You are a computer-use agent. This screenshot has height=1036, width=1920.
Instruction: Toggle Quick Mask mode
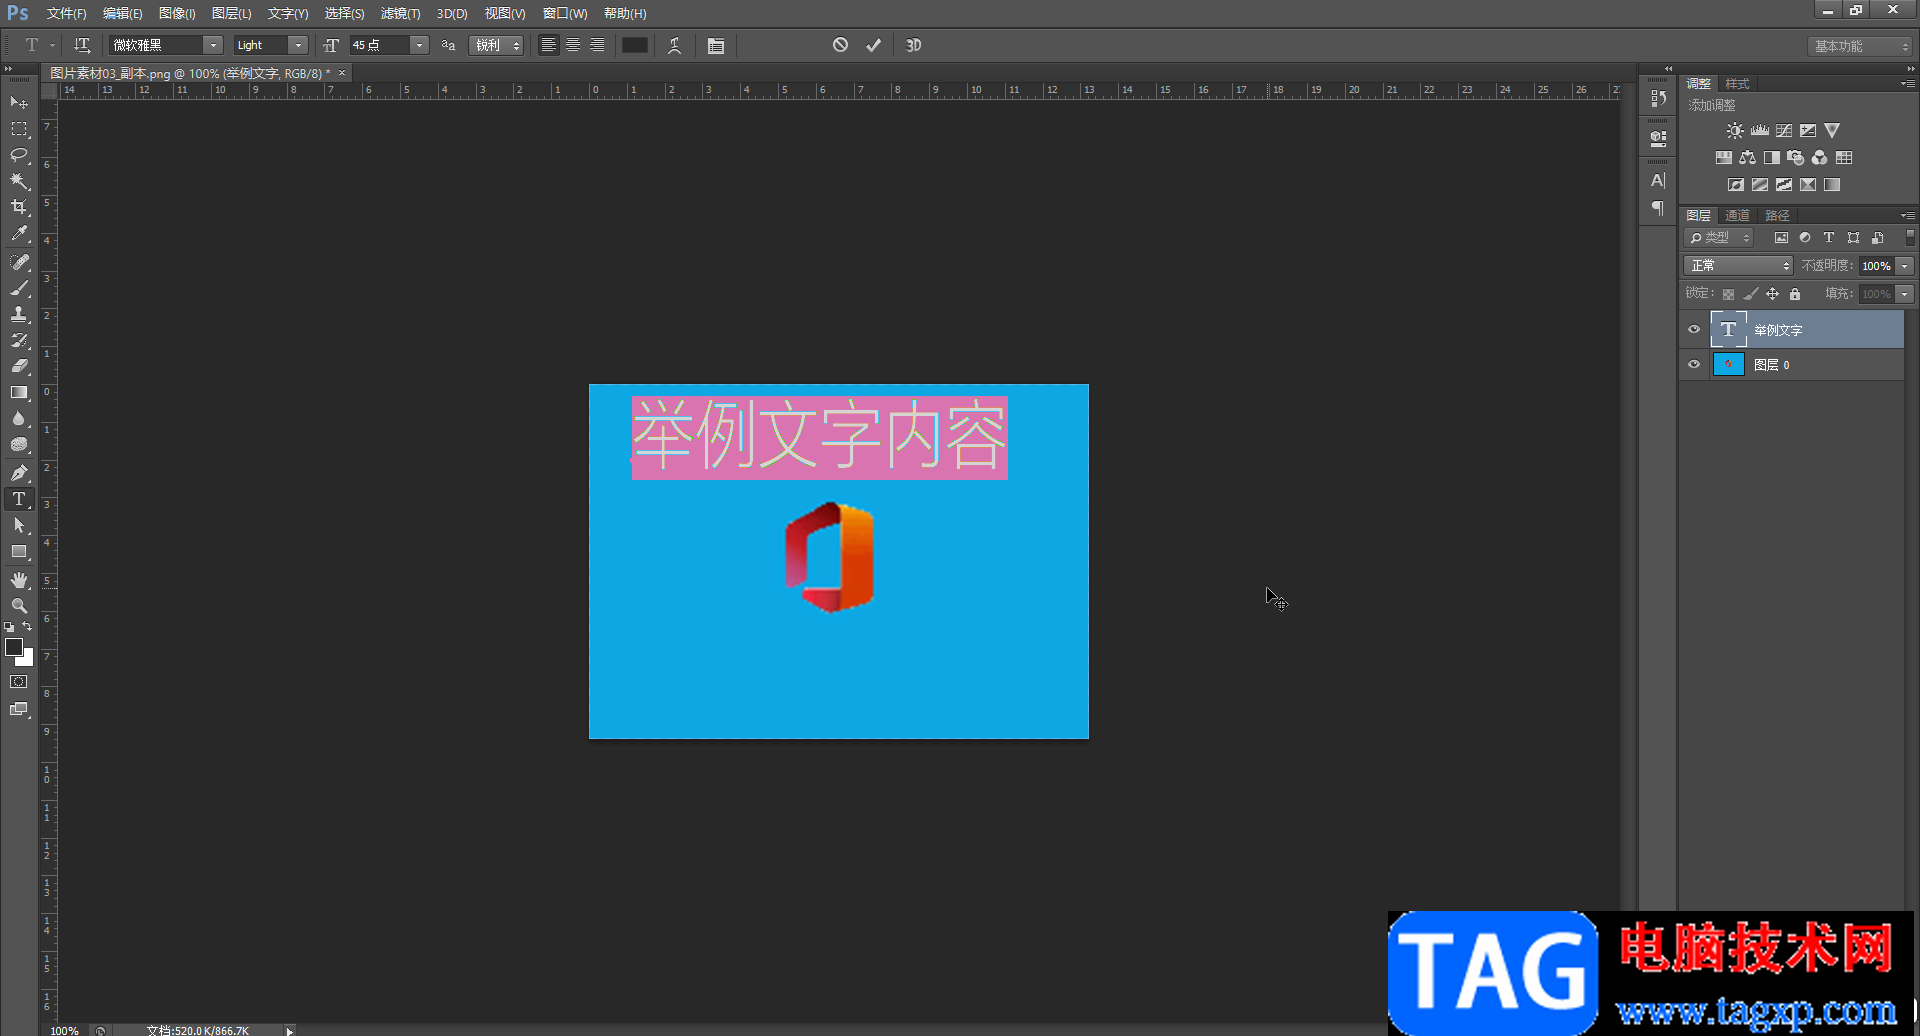(19, 682)
